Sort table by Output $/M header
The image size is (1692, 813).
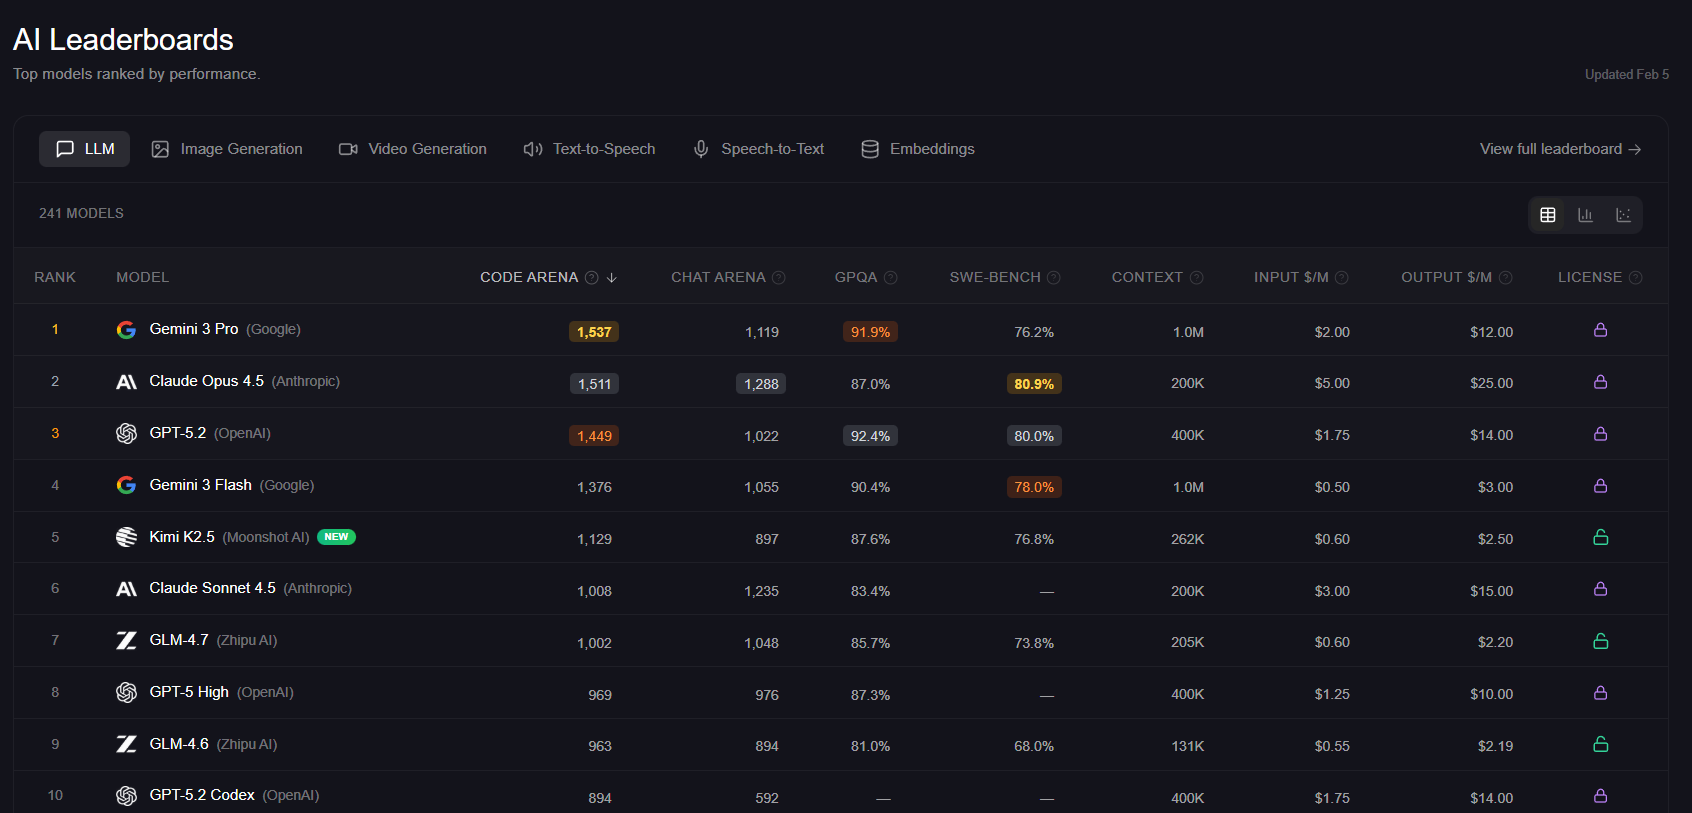point(1446,277)
